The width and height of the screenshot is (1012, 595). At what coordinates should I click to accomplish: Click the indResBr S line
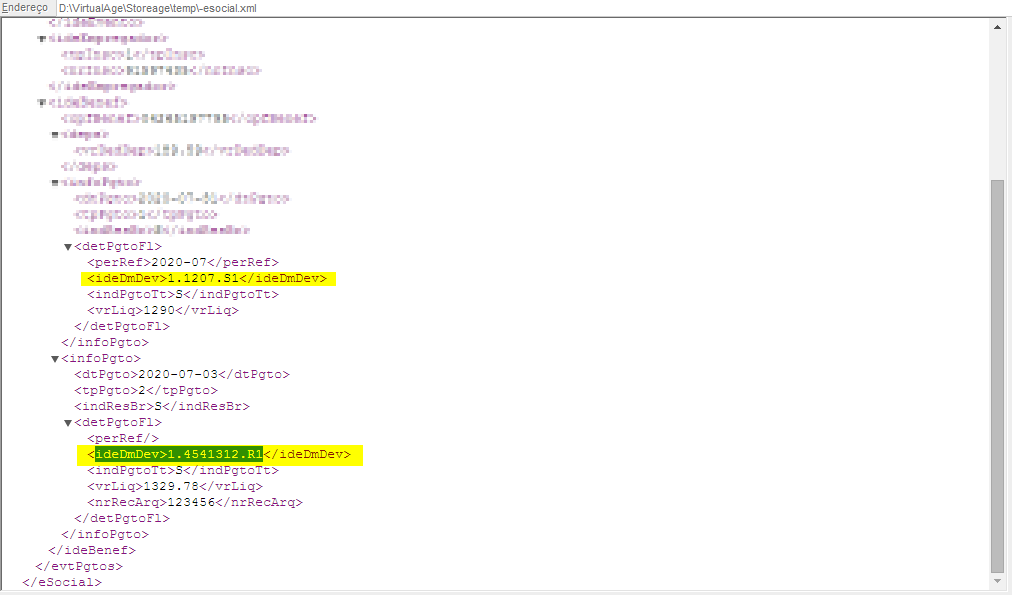[162, 407]
